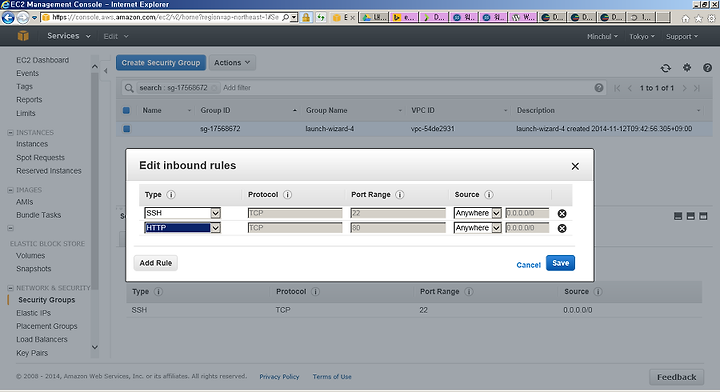The height and width of the screenshot is (392, 720).
Task: Click the Port Range info icon in dialog
Action: coord(399,195)
